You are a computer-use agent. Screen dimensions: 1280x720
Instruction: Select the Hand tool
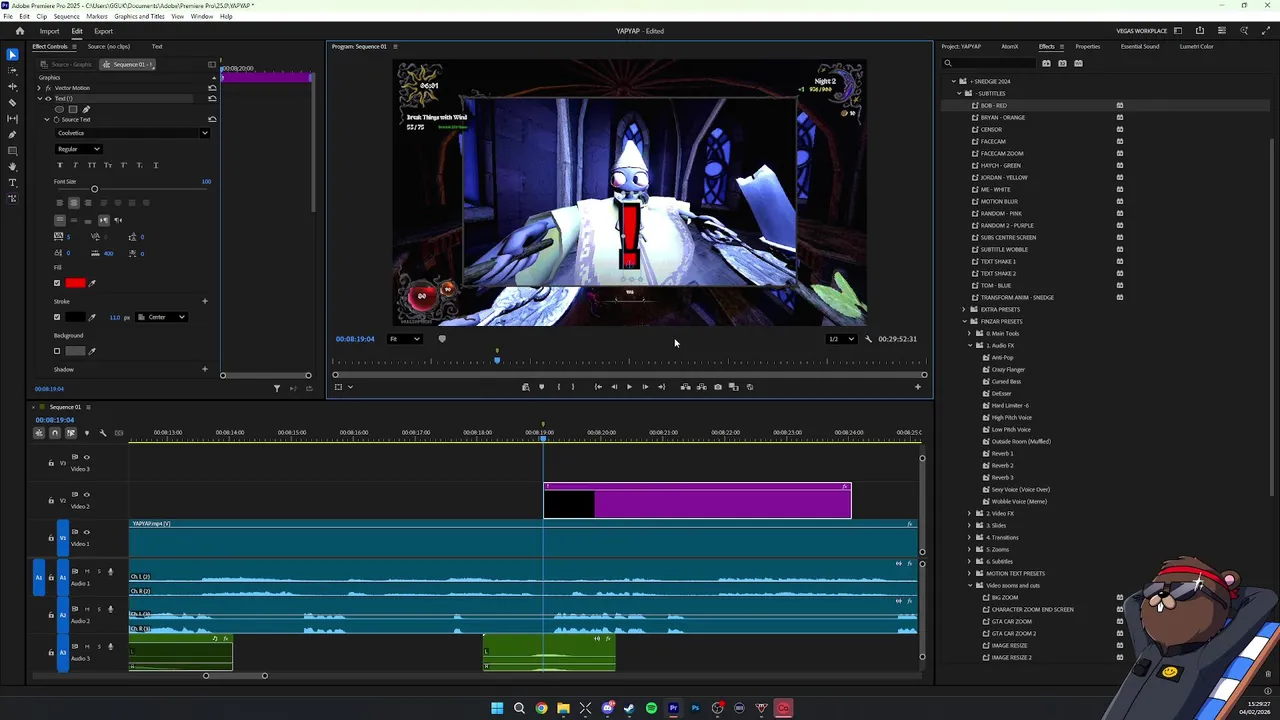pyautogui.click(x=12, y=166)
